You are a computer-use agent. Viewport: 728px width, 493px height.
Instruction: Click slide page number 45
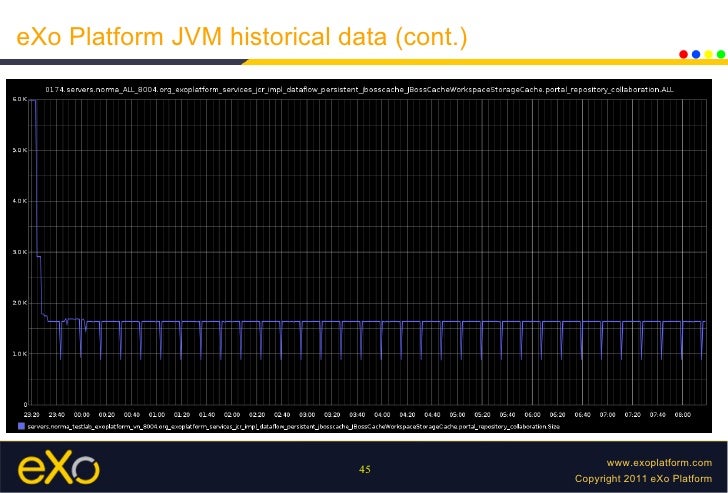pyautogui.click(x=364, y=469)
